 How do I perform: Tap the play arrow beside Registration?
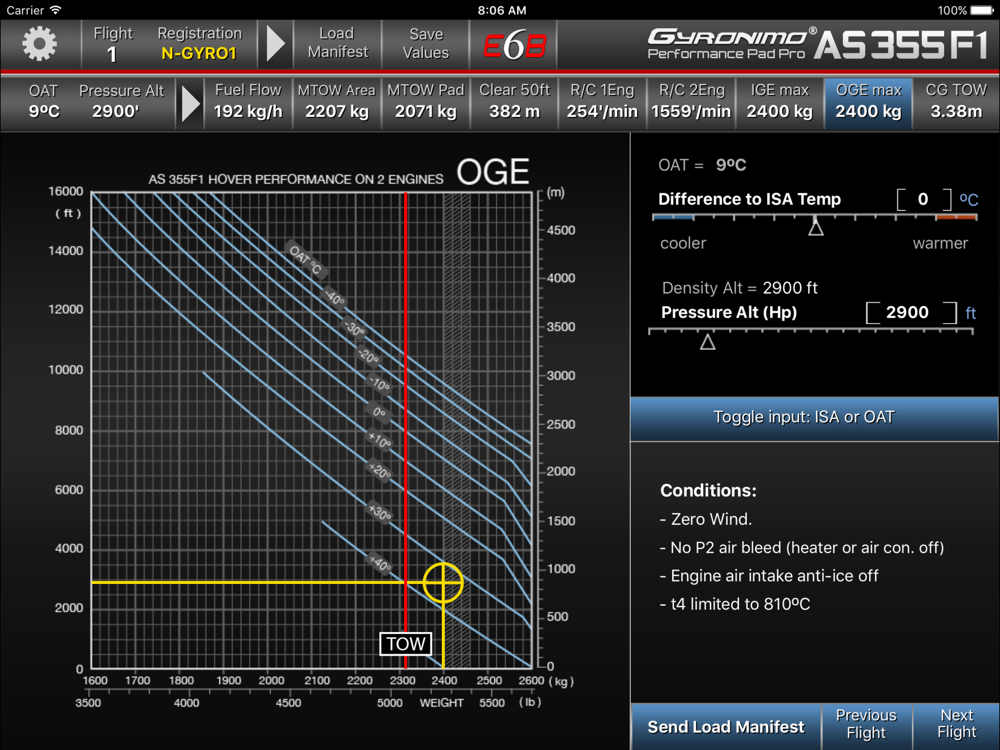tap(275, 43)
